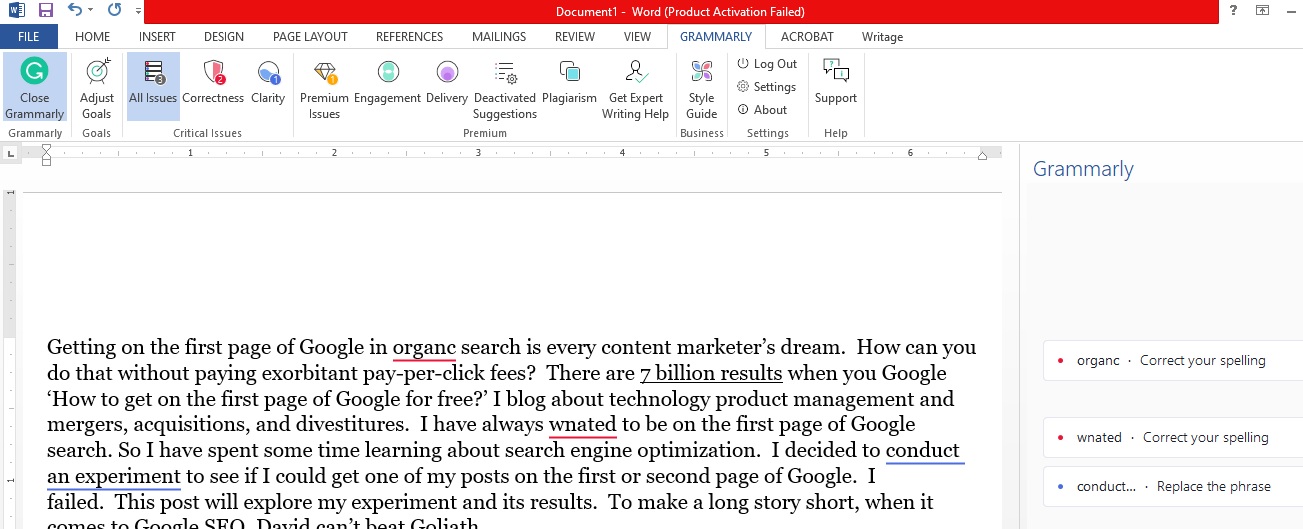
Task: Switch to the Writage tab
Action: [882, 37]
